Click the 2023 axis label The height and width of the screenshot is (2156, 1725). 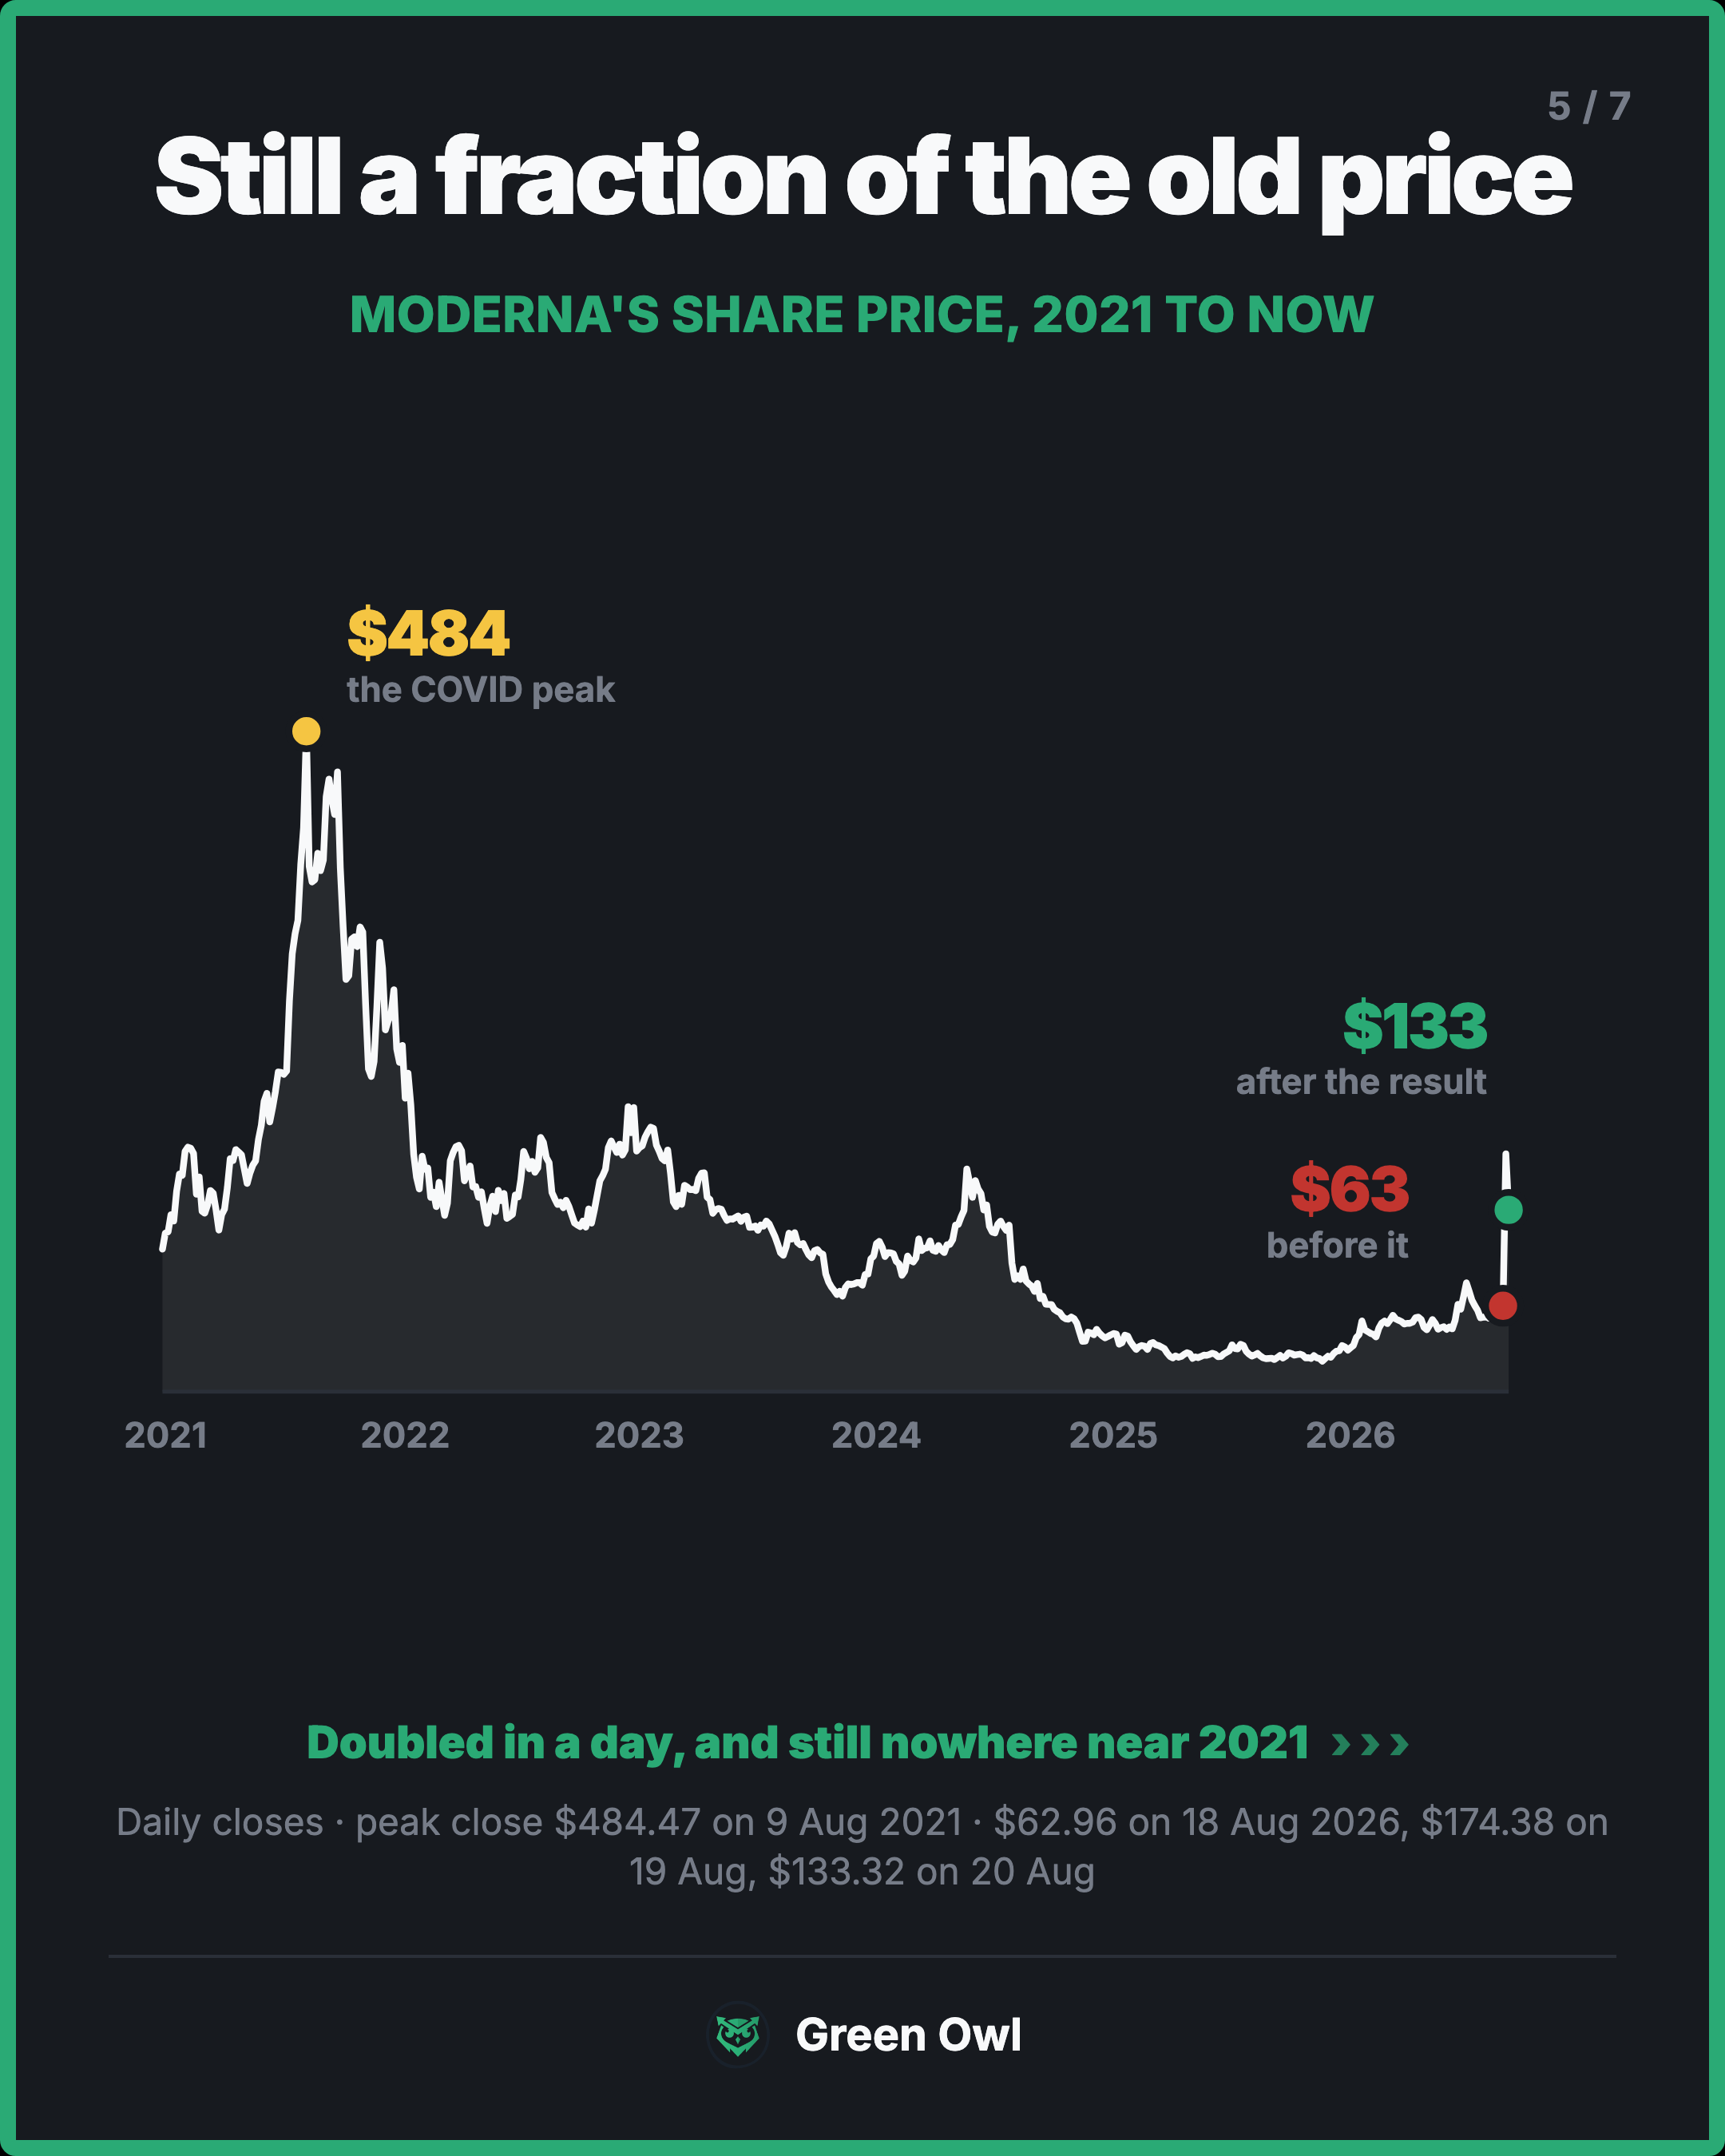639,1435
